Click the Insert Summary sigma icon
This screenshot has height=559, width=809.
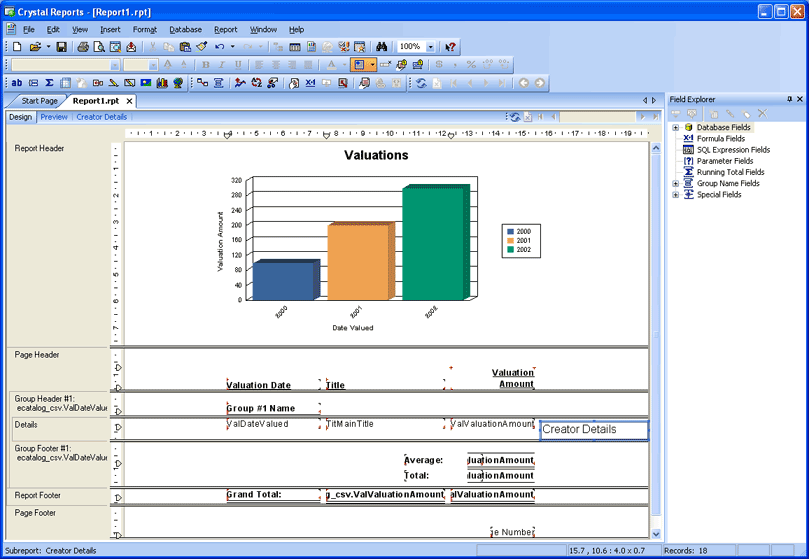tap(49, 83)
